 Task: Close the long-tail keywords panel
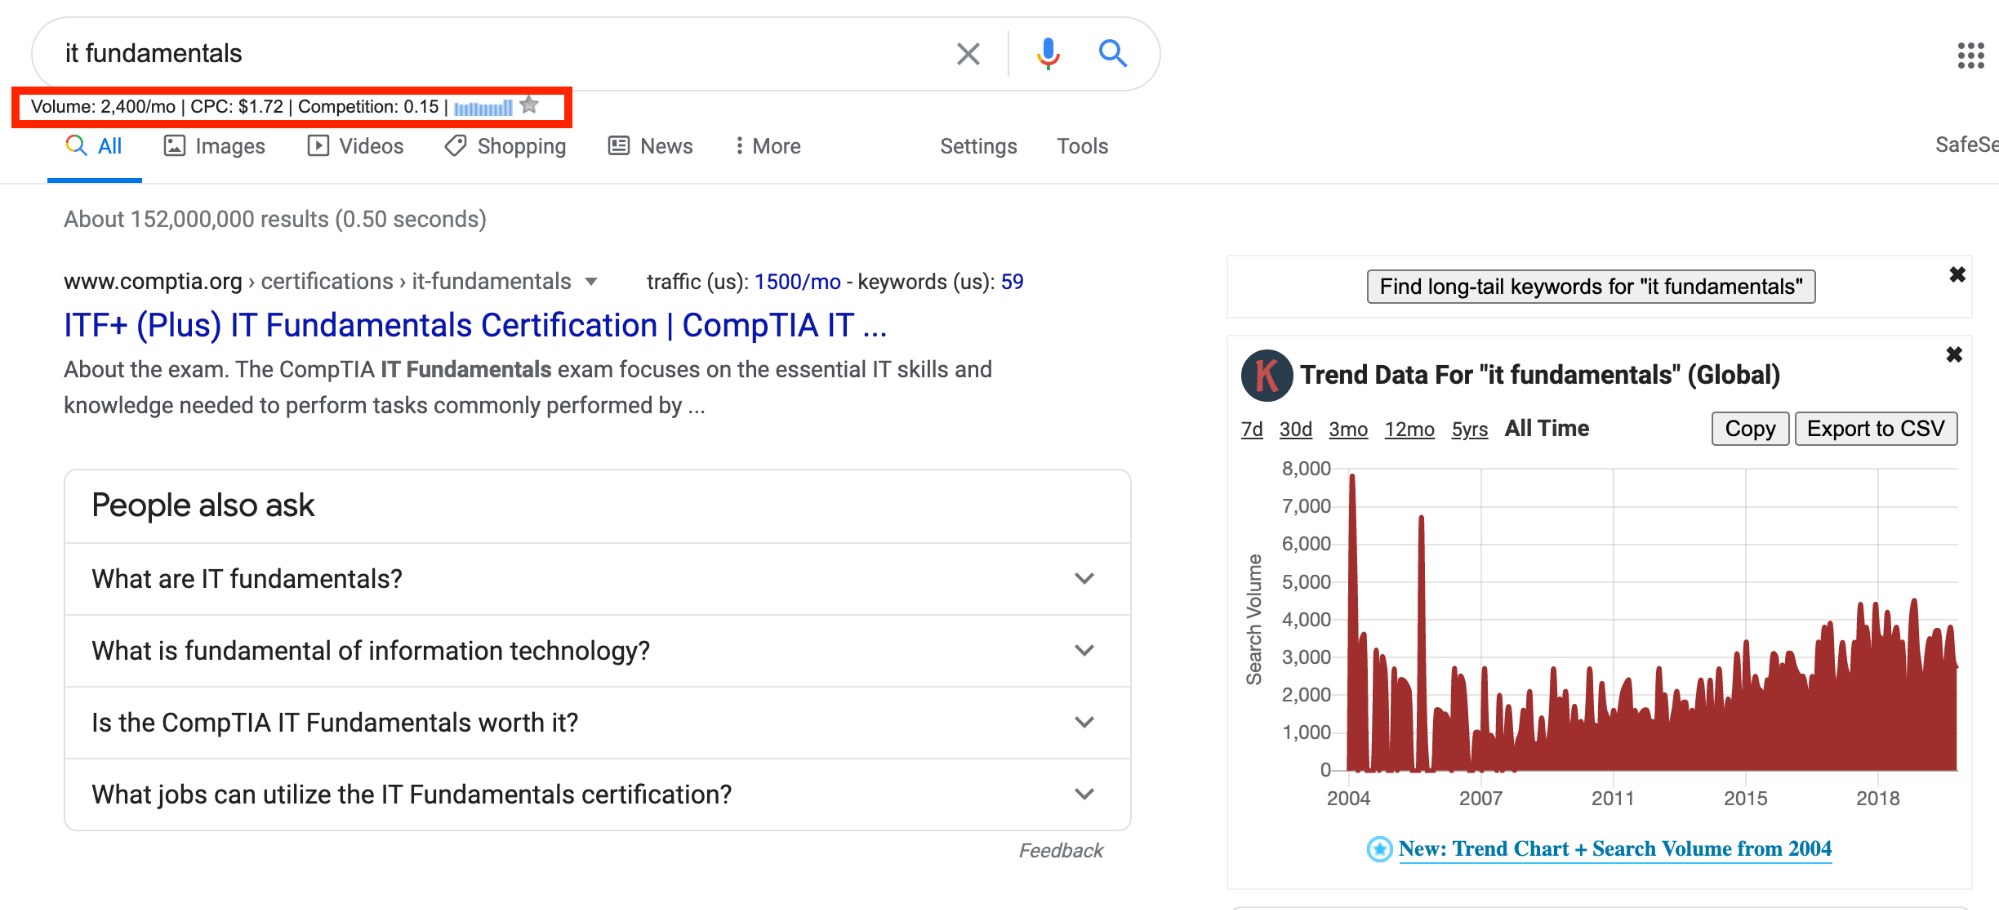1957,275
